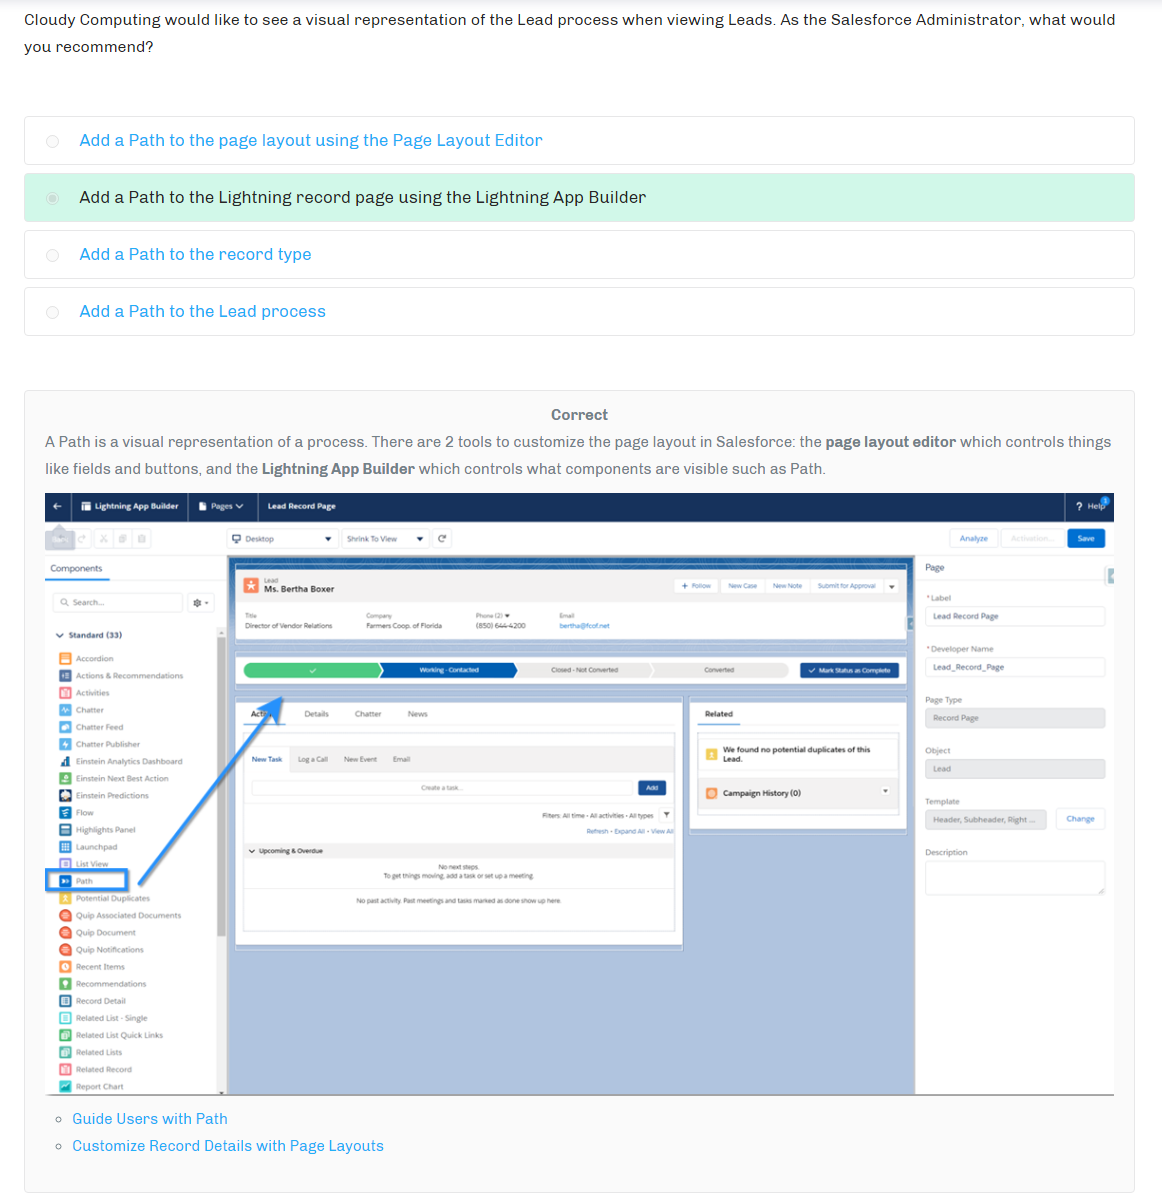Select the Lead process answer radio button
Viewport: 1162px width, 1199px height.
(53, 313)
